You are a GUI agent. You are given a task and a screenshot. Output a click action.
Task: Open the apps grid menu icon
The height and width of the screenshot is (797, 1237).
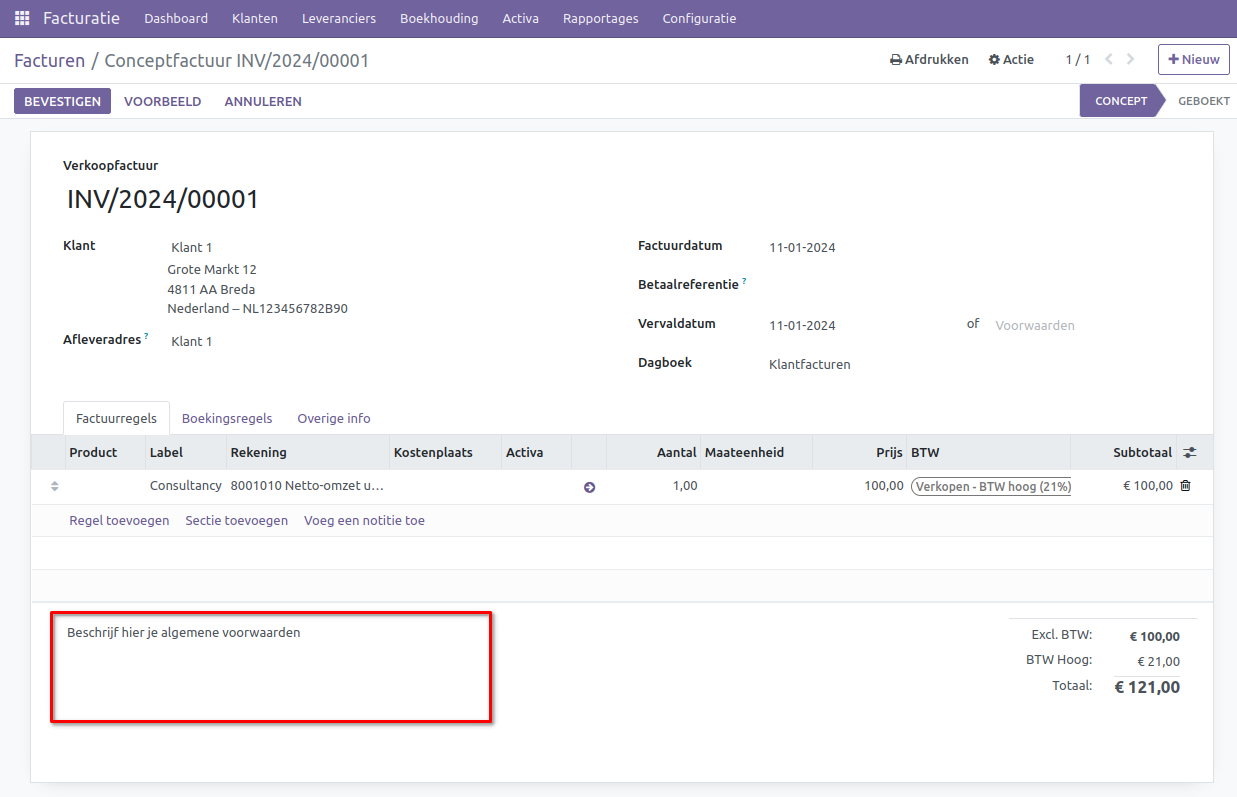(x=22, y=18)
